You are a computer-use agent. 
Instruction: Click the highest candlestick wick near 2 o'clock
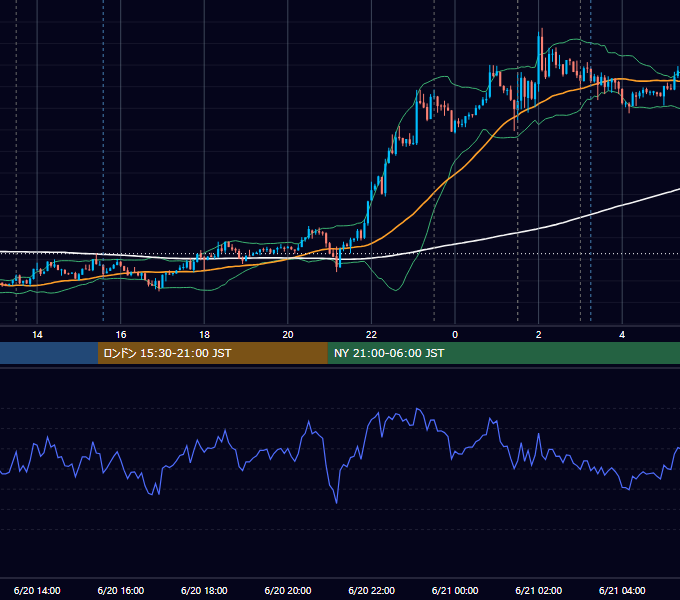pyautogui.click(x=542, y=31)
